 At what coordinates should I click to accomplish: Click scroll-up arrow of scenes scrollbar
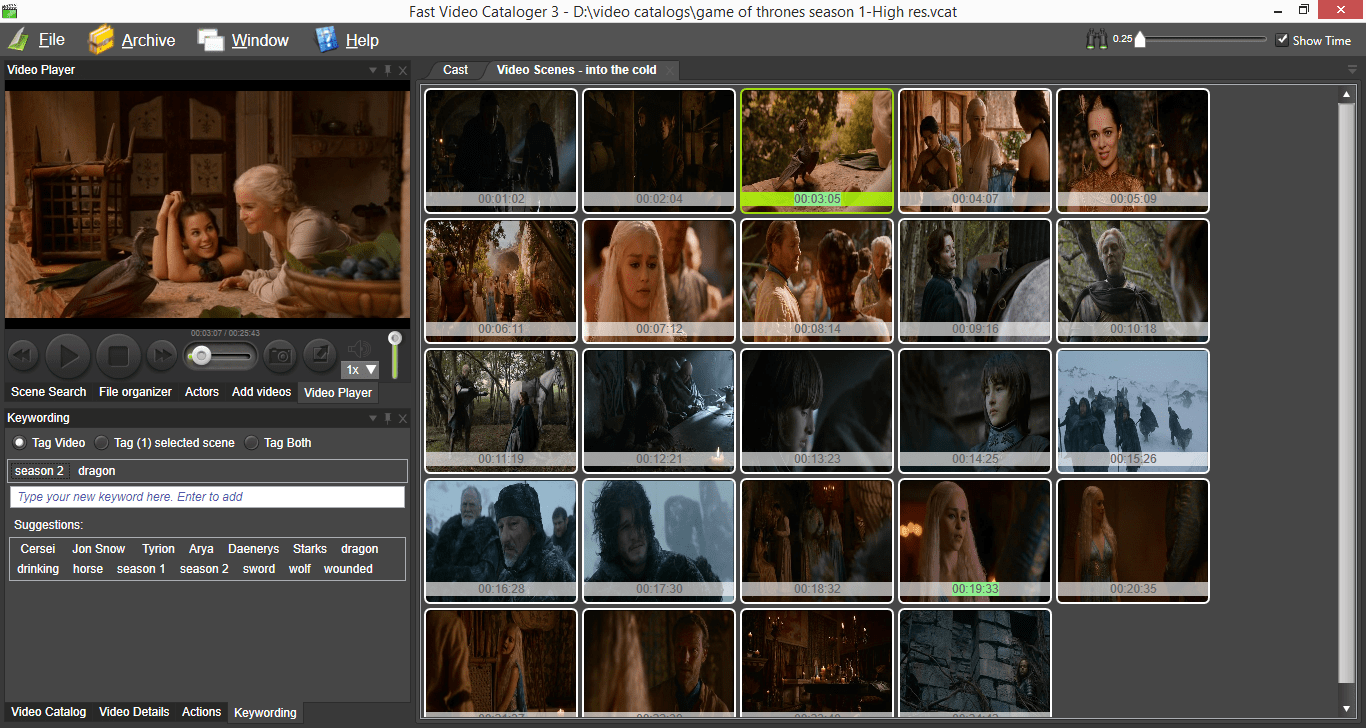tap(1346, 95)
